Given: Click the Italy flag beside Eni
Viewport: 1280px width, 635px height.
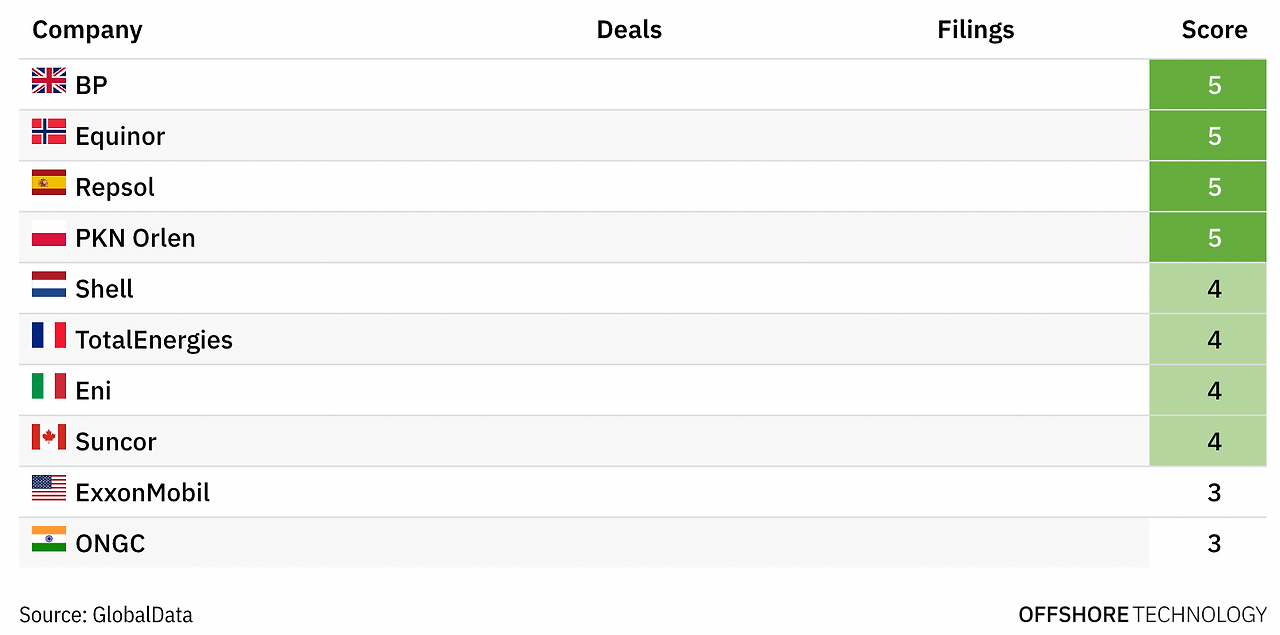Looking at the screenshot, I should [x=49, y=387].
